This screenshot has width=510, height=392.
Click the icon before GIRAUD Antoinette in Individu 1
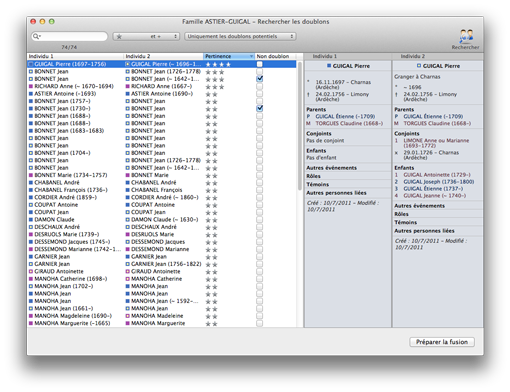[31, 271]
